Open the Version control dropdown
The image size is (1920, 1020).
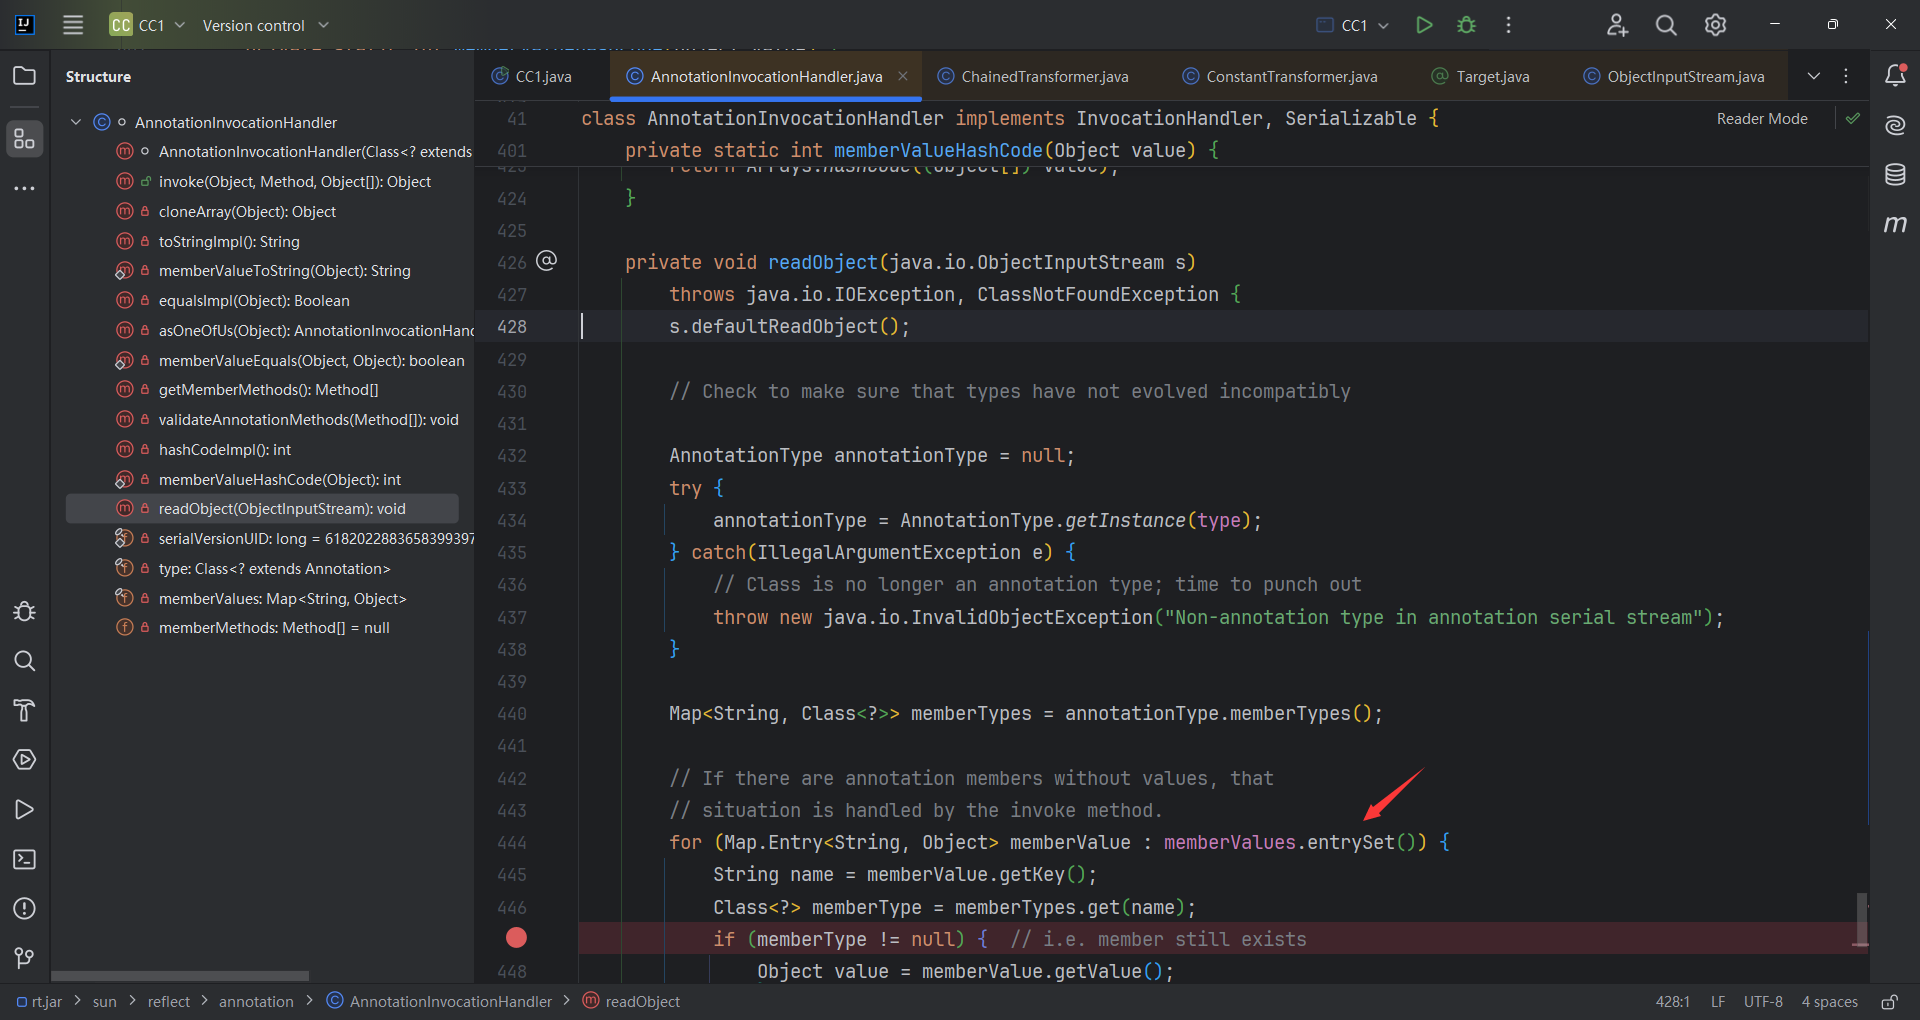pyautogui.click(x=266, y=25)
